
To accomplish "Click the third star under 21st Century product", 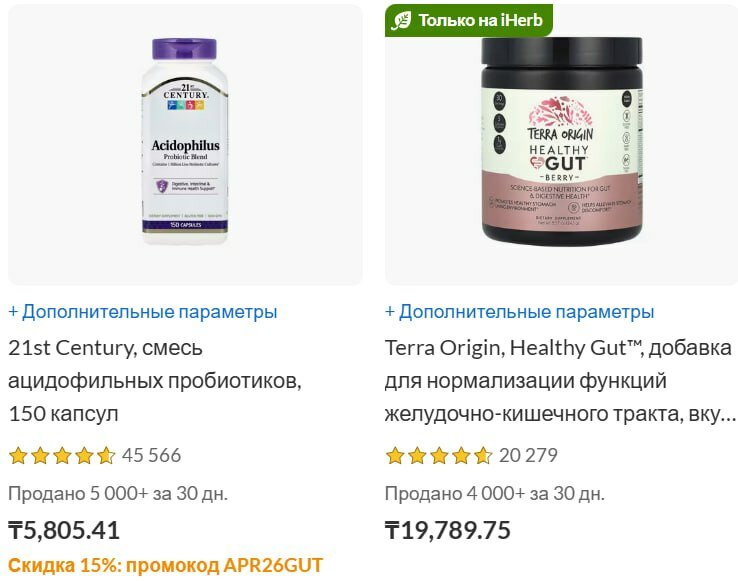I will coord(62,455).
